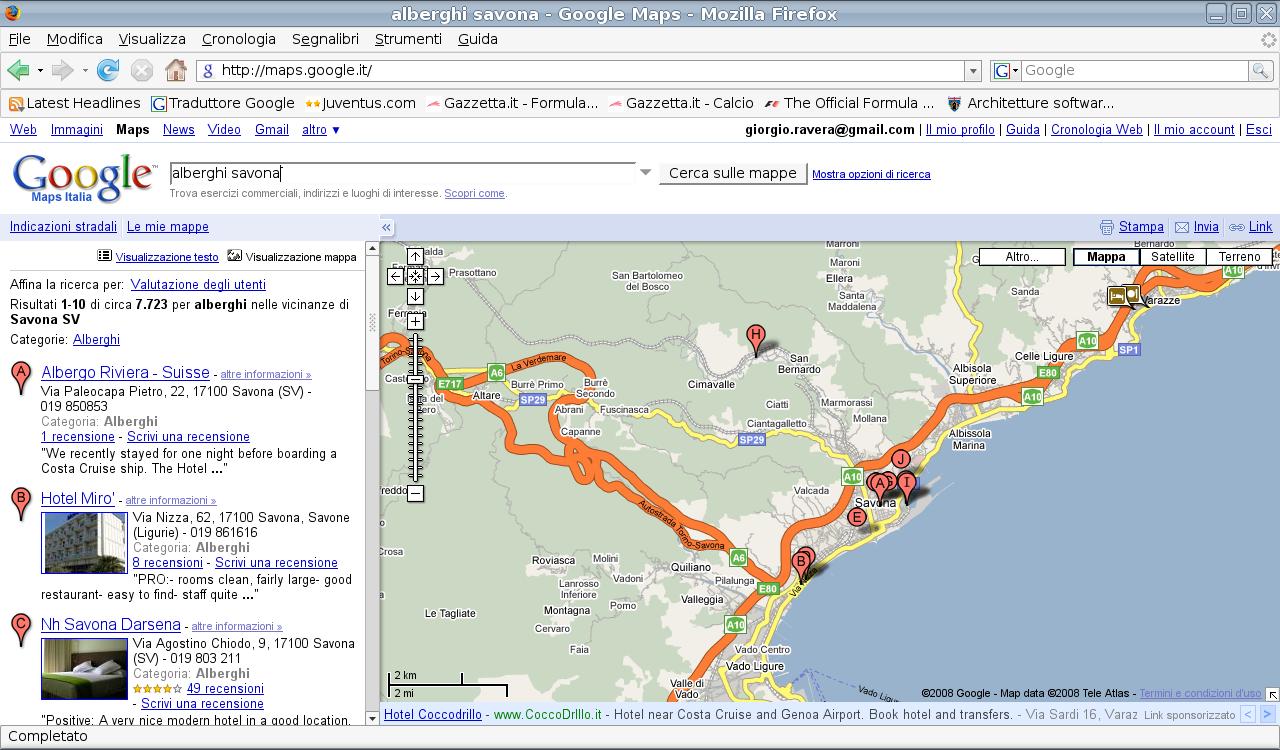
Task: Click the Hotel Miro' thumbnail photo
Action: 84,543
